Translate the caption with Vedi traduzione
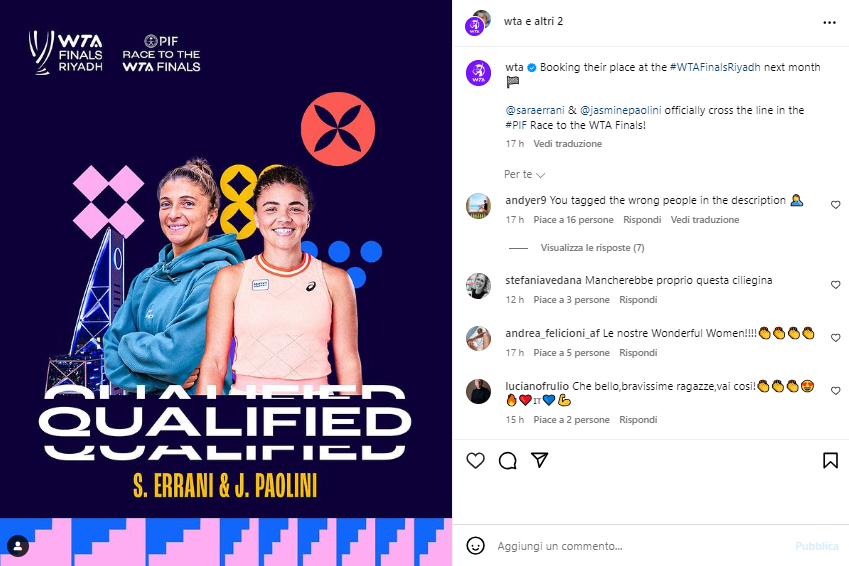The height and width of the screenshot is (566, 849). pos(567,144)
